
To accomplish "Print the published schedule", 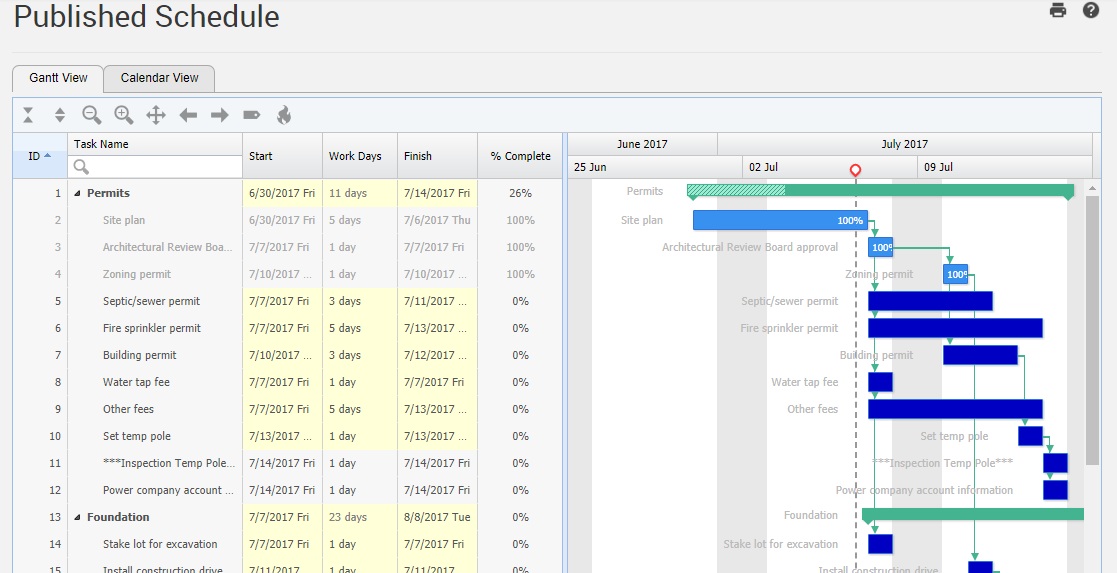I will click(x=1058, y=11).
